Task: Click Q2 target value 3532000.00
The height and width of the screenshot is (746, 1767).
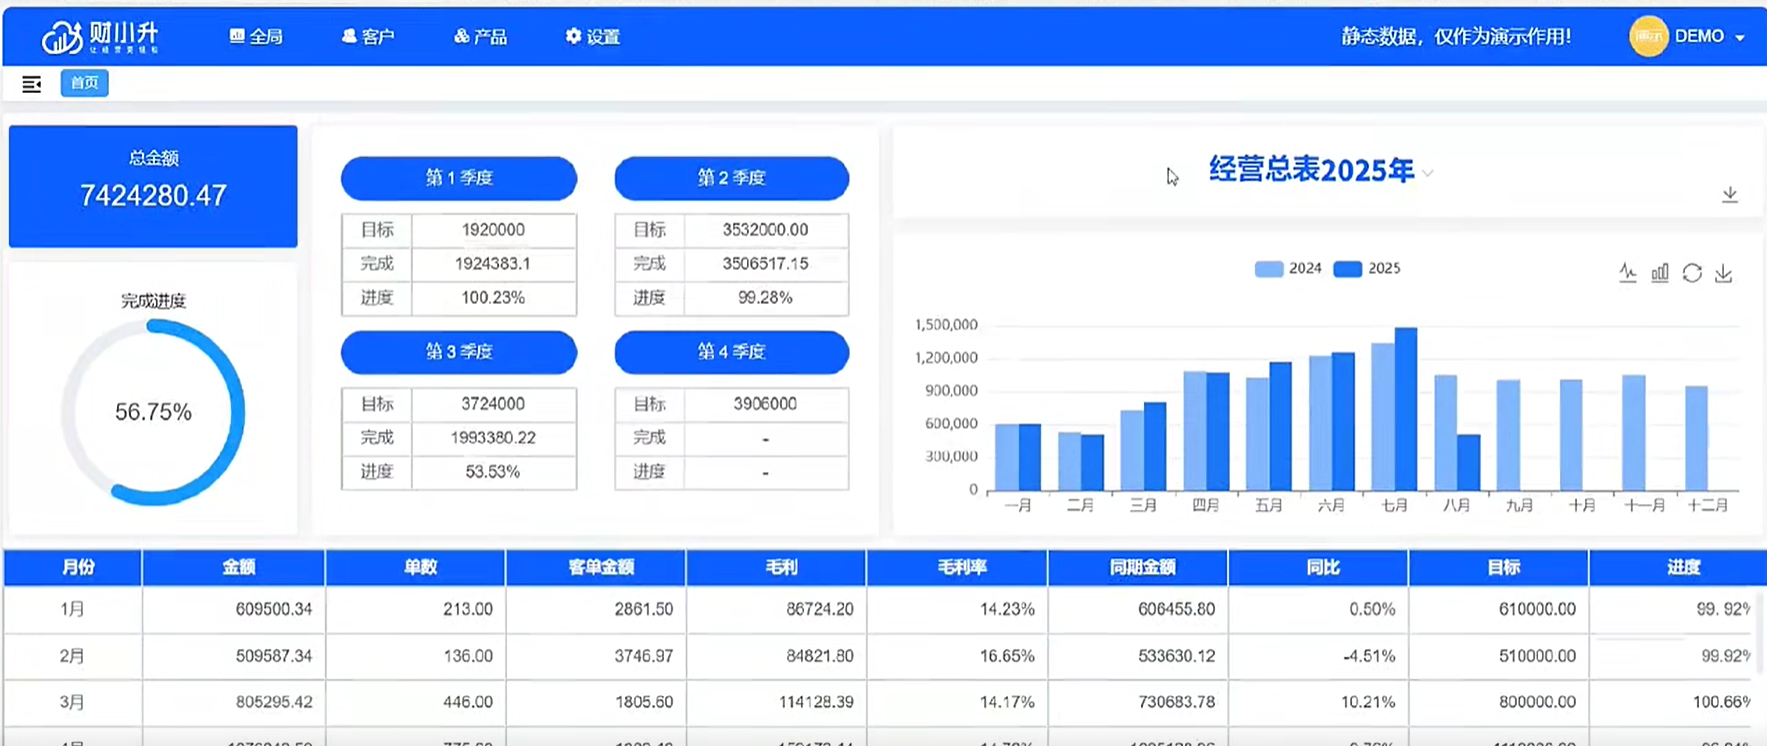Action: pyautogui.click(x=765, y=230)
